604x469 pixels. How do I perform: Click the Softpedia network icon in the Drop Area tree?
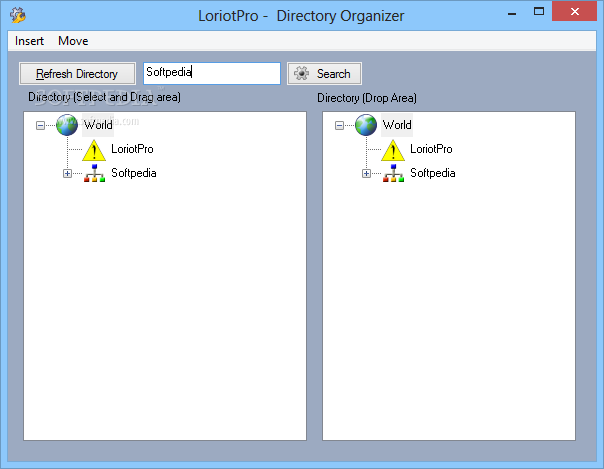point(393,173)
